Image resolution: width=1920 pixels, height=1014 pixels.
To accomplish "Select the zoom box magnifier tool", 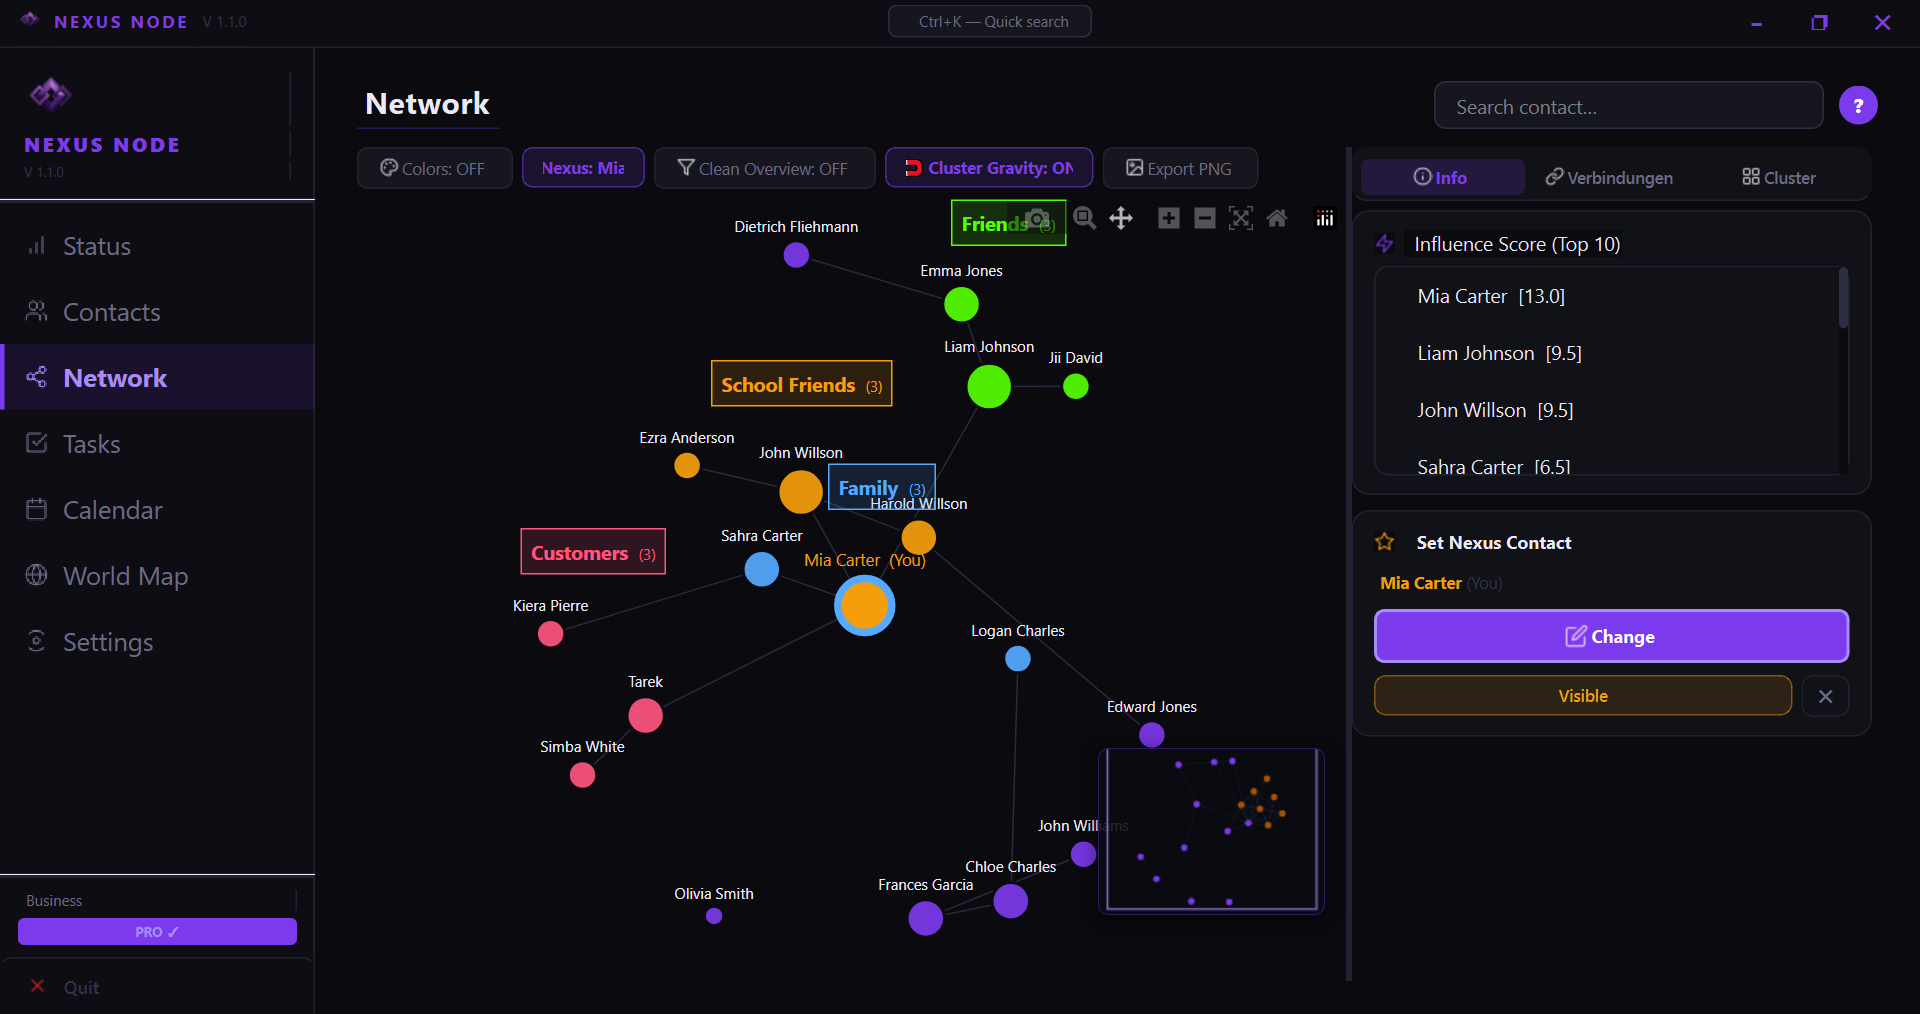I will (x=1084, y=218).
